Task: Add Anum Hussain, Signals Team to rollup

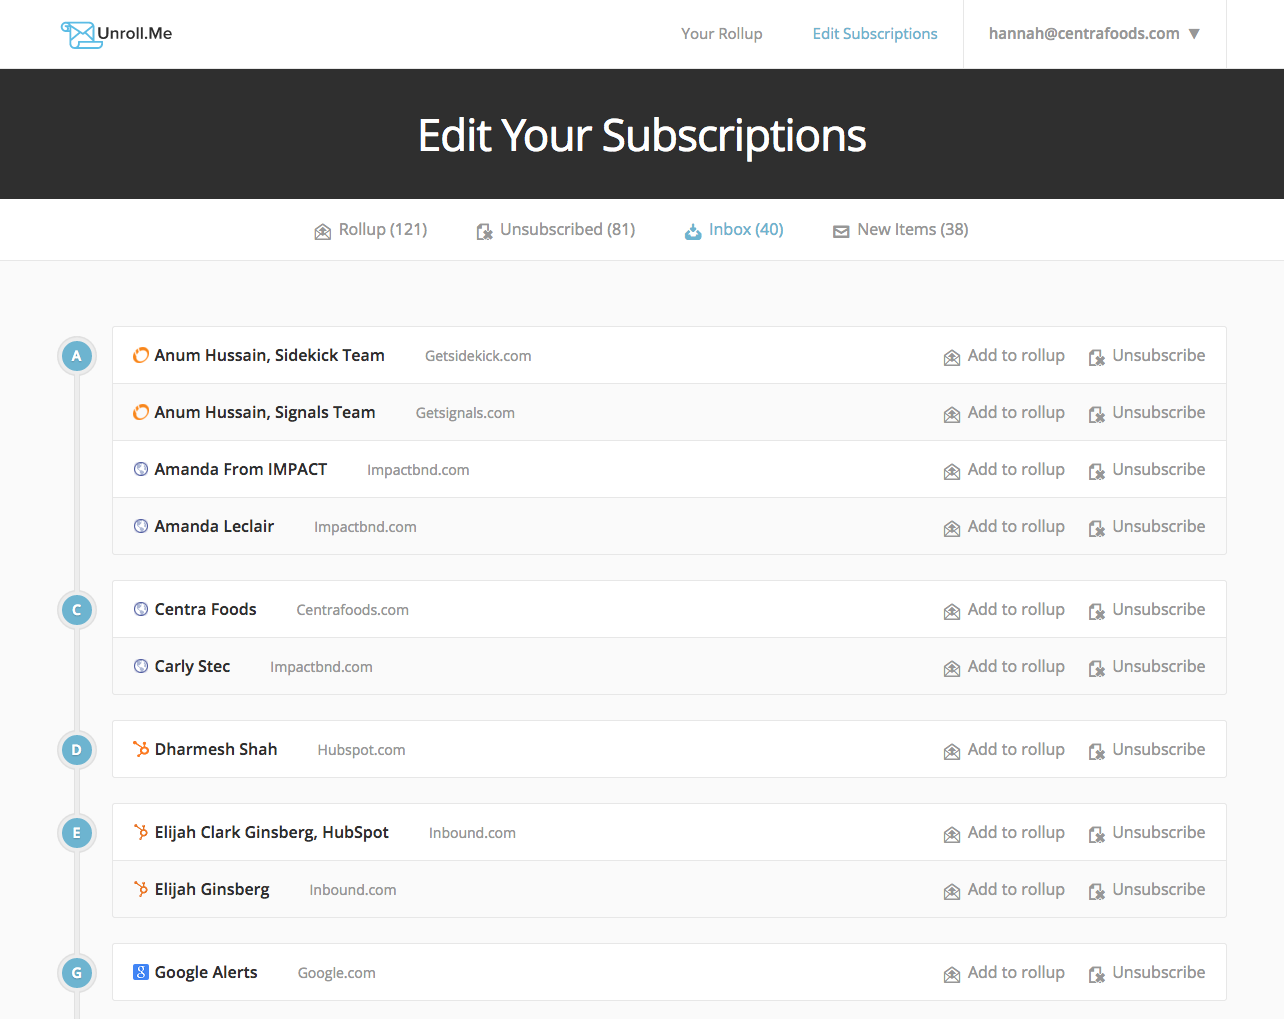Action: tap(1004, 413)
